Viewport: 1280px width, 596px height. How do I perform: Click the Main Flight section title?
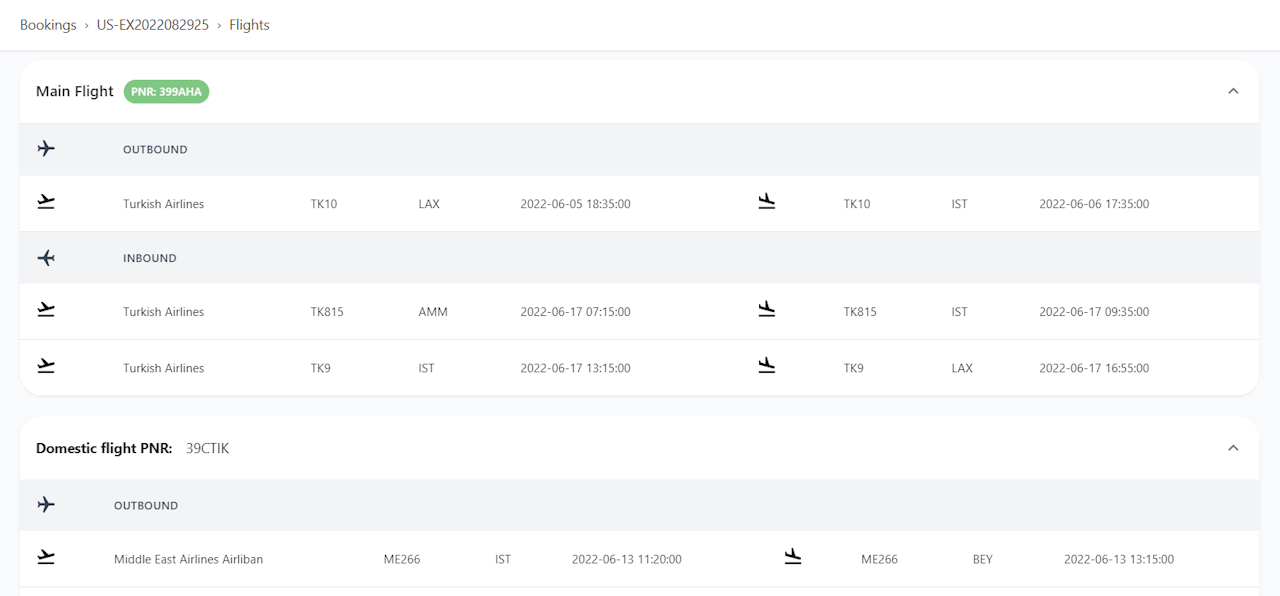(75, 91)
